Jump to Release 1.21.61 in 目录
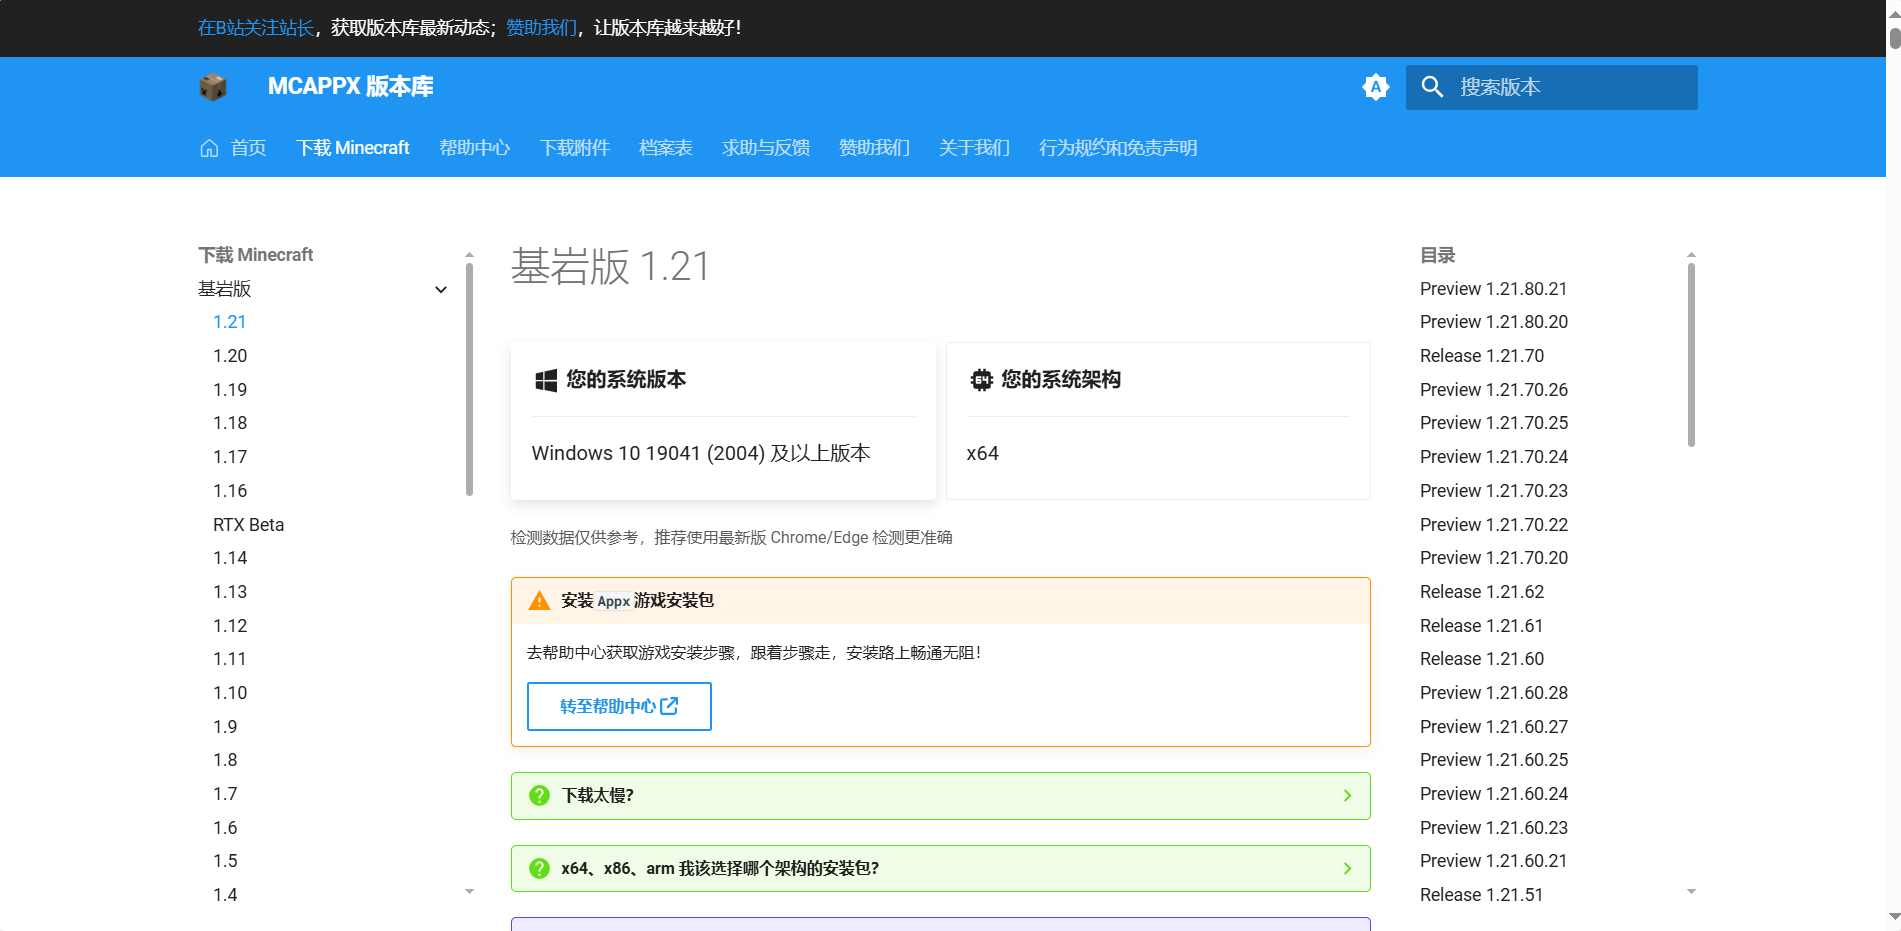 pos(1482,626)
